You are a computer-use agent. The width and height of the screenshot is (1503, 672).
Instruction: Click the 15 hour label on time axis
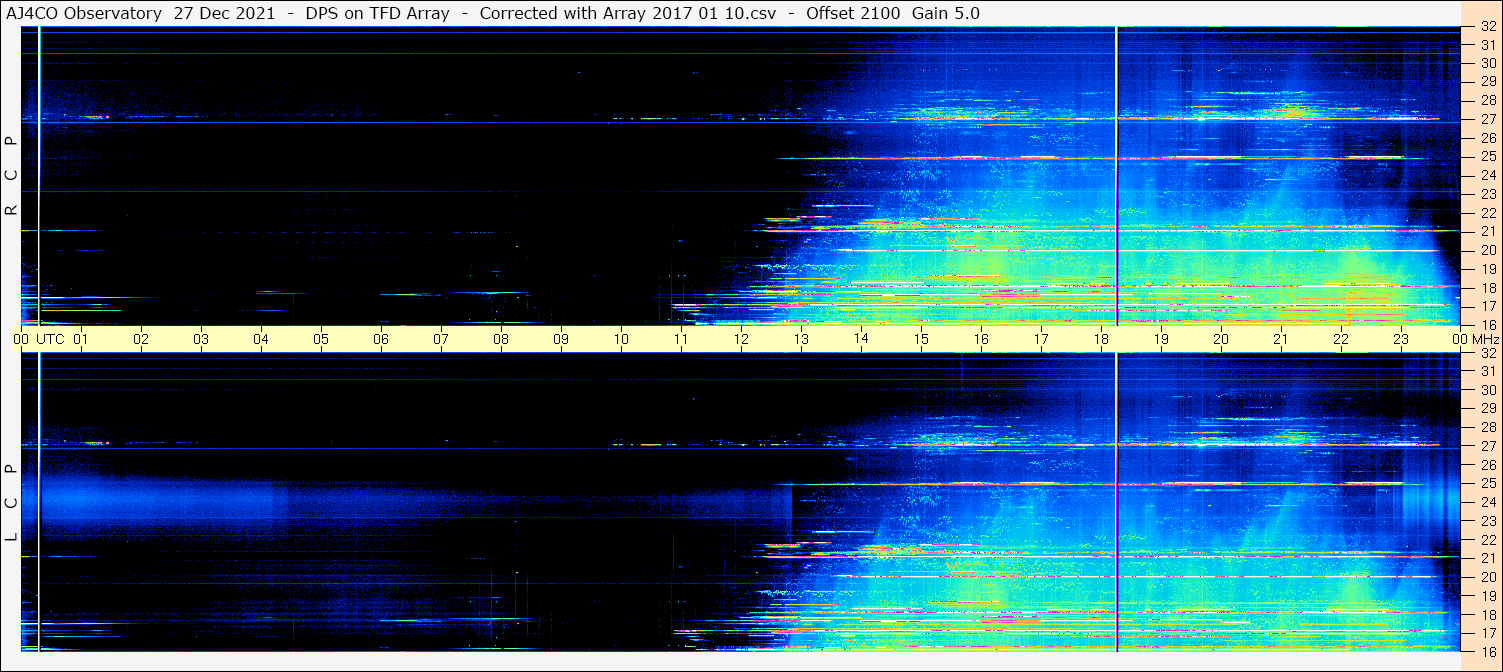(921, 339)
